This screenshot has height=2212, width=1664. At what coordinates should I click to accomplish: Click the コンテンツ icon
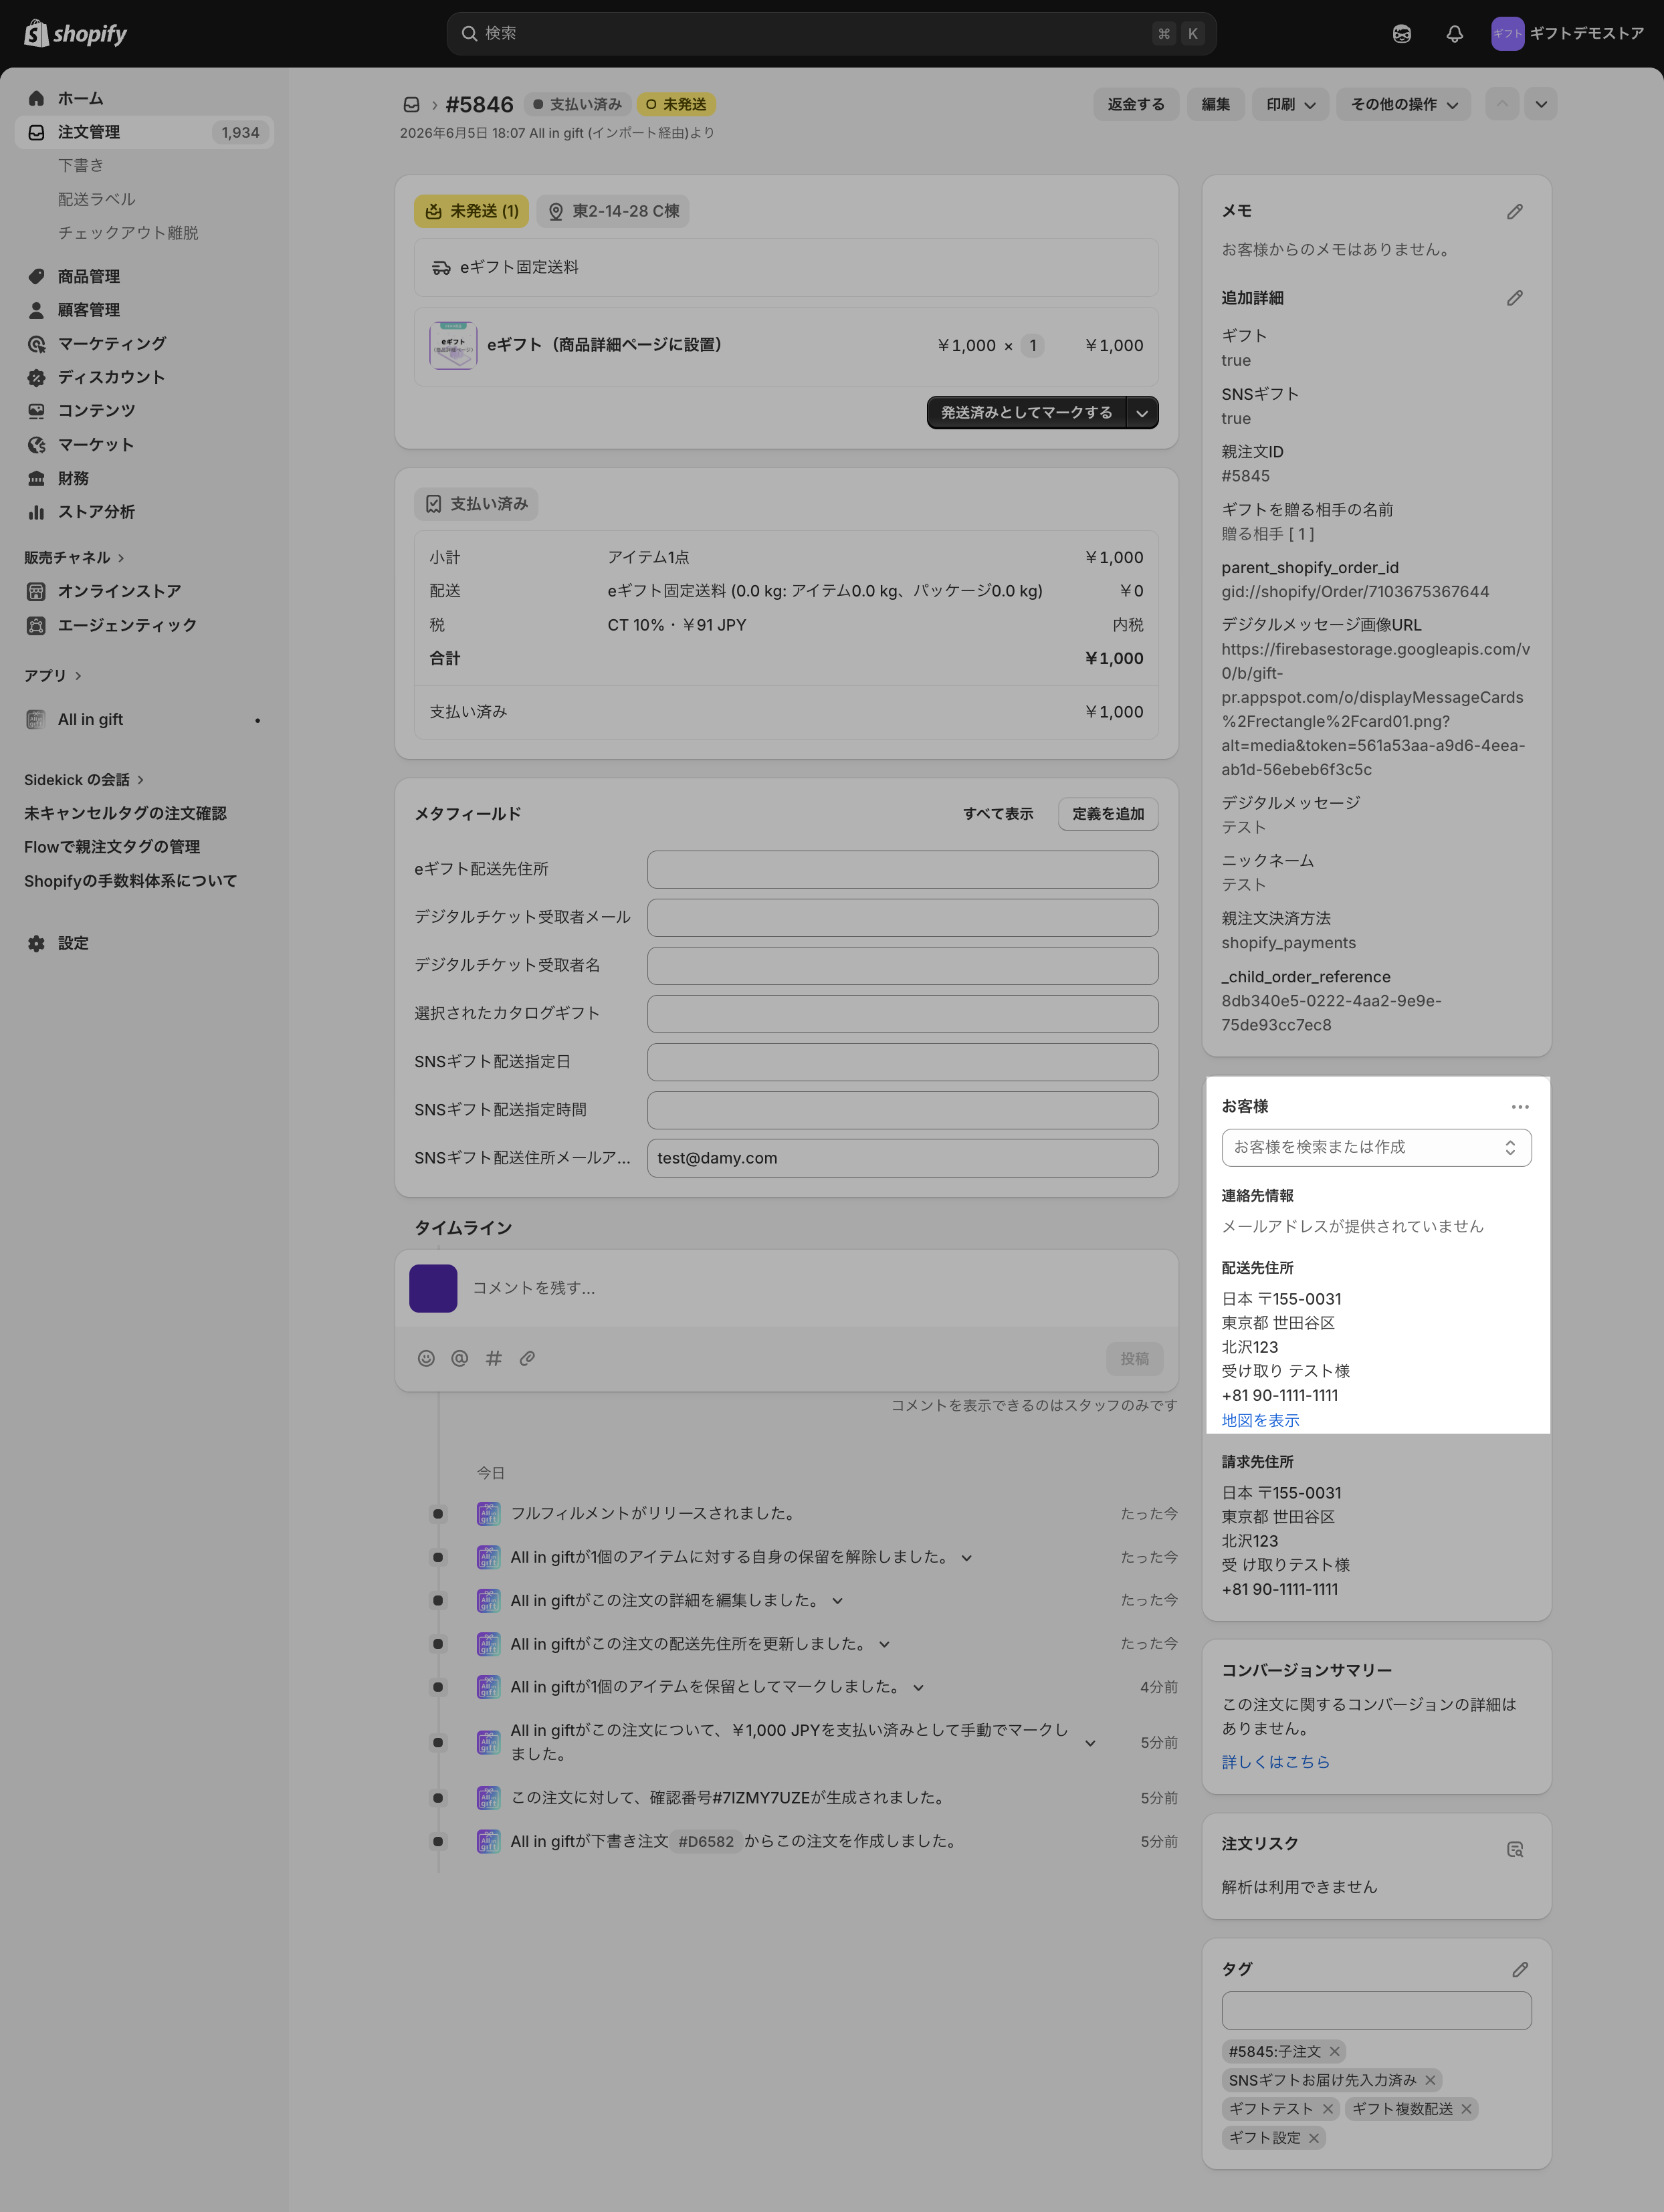click(x=36, y=410)
